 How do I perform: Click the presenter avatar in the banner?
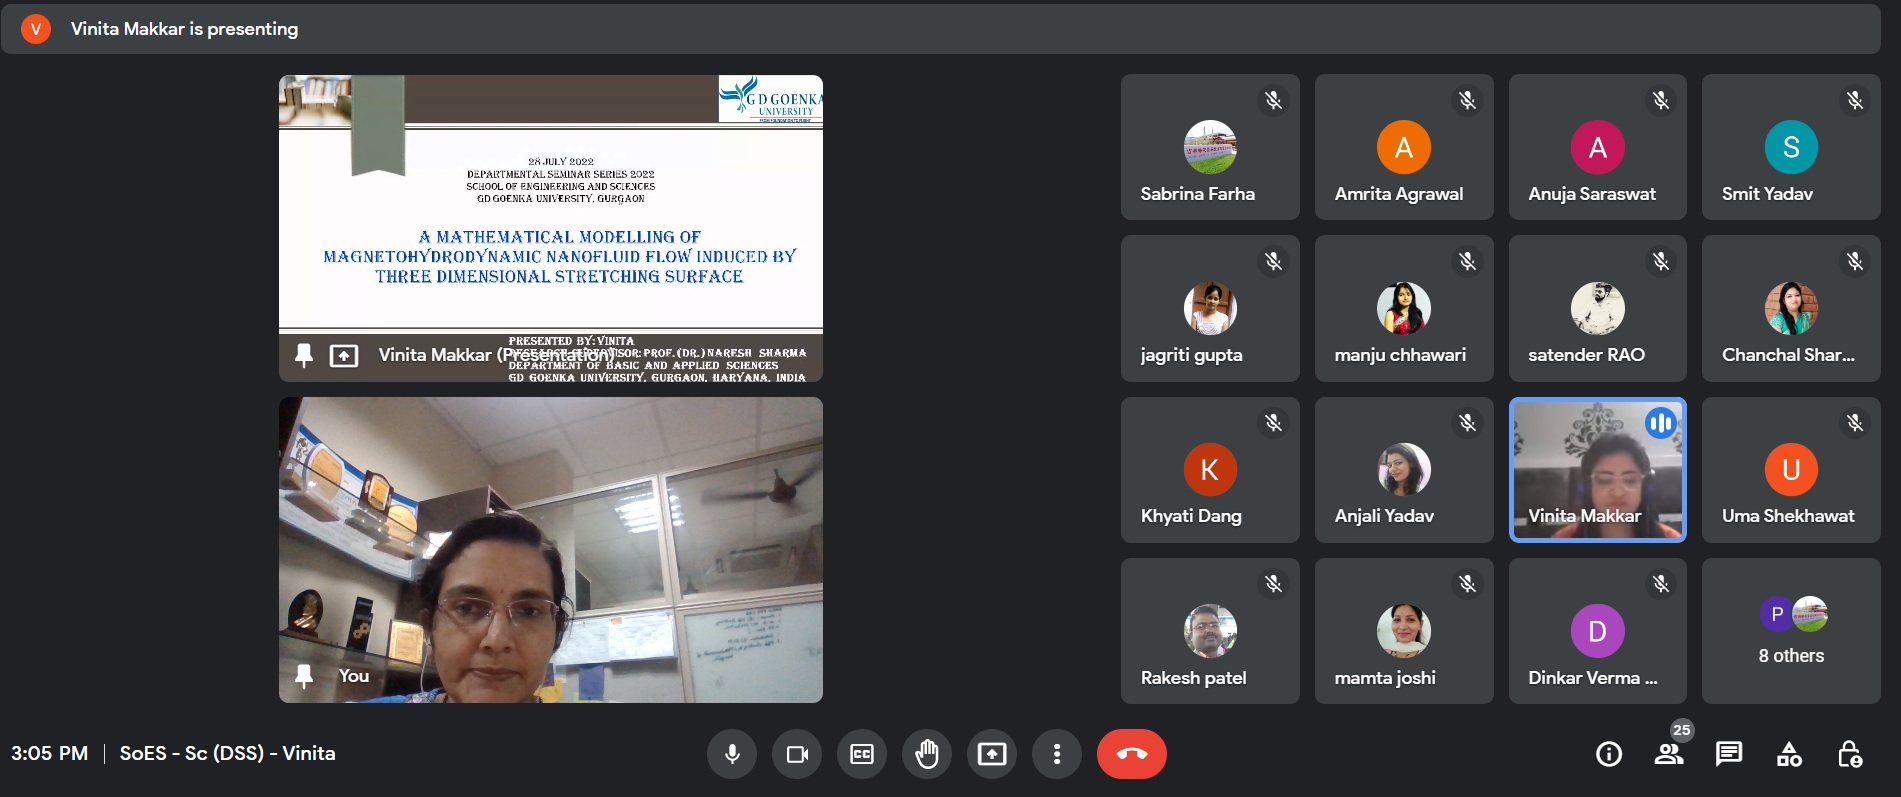click(36, 29)
